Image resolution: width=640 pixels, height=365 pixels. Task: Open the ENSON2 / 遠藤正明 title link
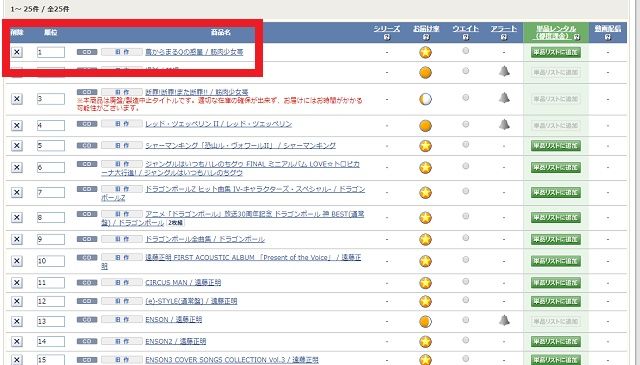(176, 341)
